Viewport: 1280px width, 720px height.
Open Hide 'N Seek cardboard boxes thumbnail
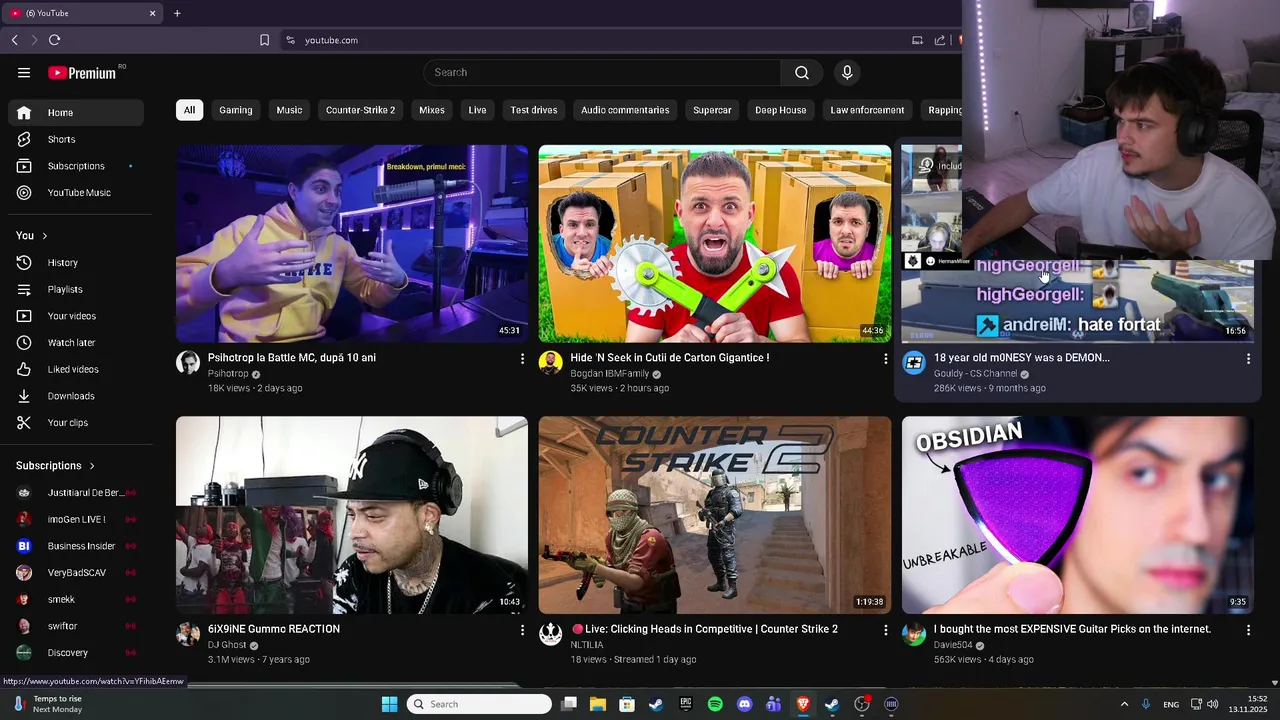715,243
